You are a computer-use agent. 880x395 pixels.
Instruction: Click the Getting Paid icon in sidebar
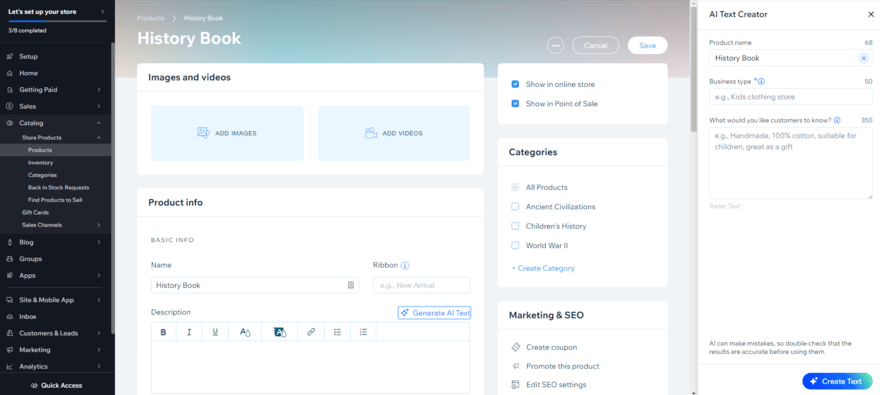click(x=10, y=90)
